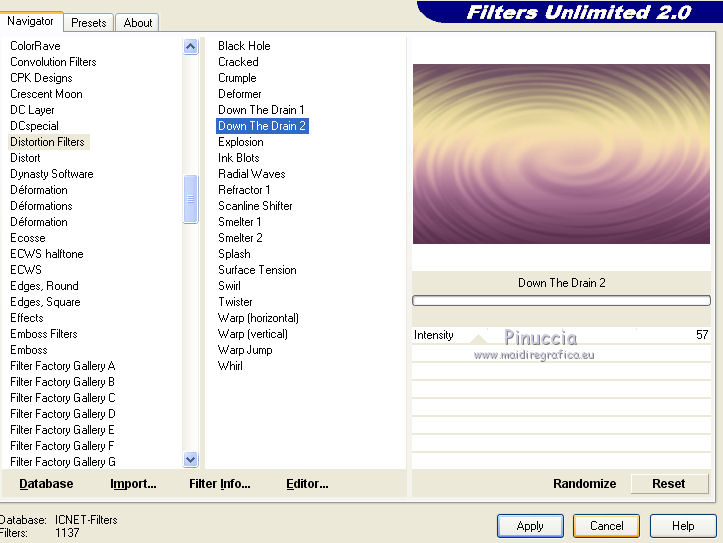Click the Cancel button
The image size is (723, 543).
pyautogui.click(x=606, y=526)
